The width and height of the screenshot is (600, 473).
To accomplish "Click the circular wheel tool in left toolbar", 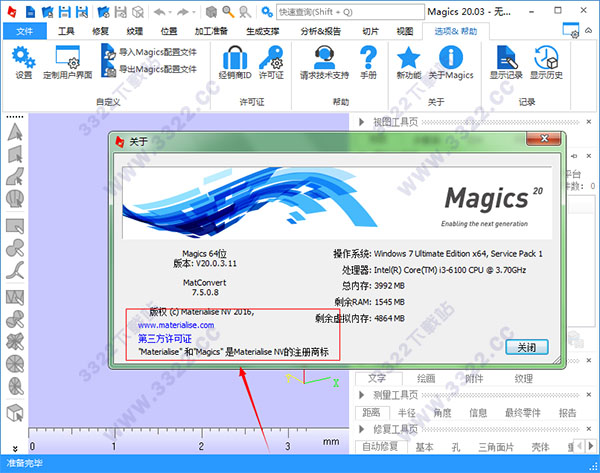I will [15, 364].
